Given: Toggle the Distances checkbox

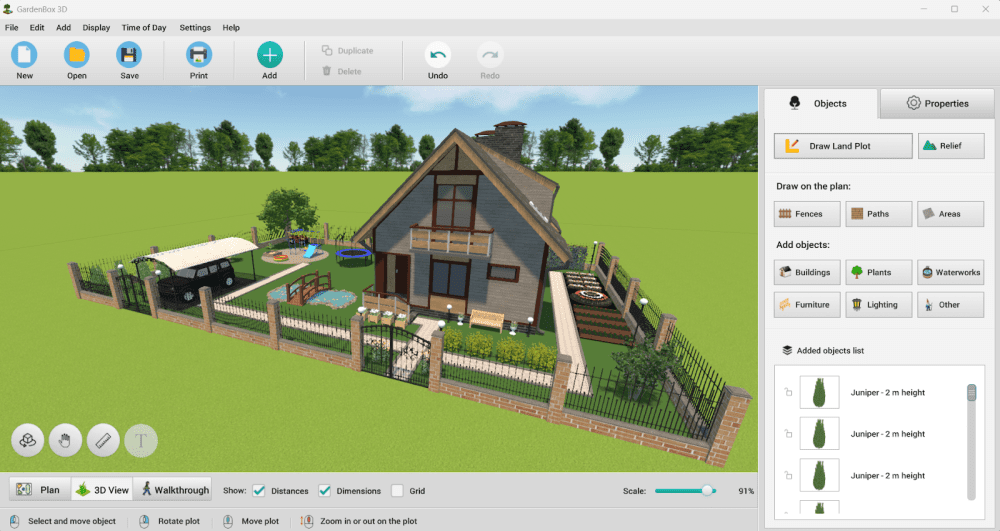Looking at the screenshot, I should tap(259, 490).
